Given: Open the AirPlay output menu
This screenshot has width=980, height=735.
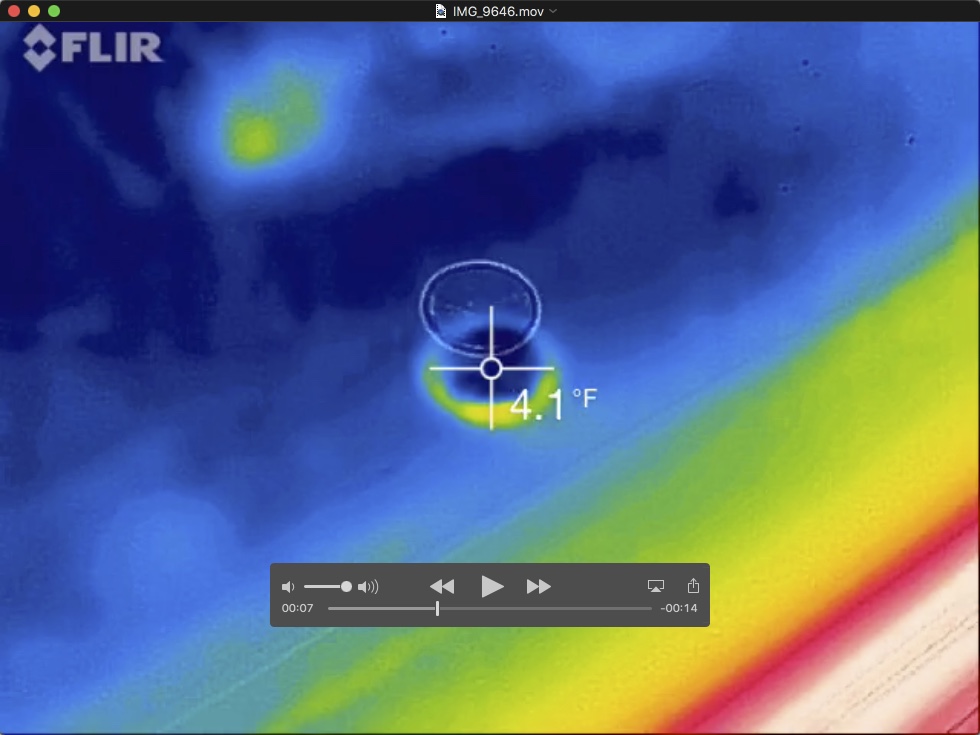Looking at the screenshot, I should [x=656, y=587].
